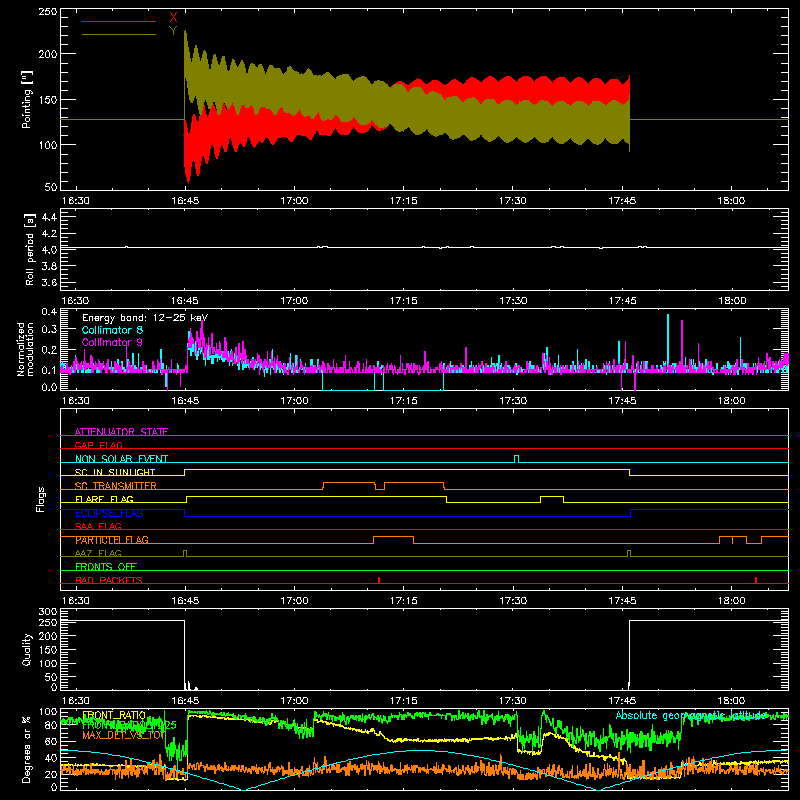This screenshot has width=800, height=800.
Task: Click the first BAD_PACKETS spike near 17:12
Action: coord(379,580)
